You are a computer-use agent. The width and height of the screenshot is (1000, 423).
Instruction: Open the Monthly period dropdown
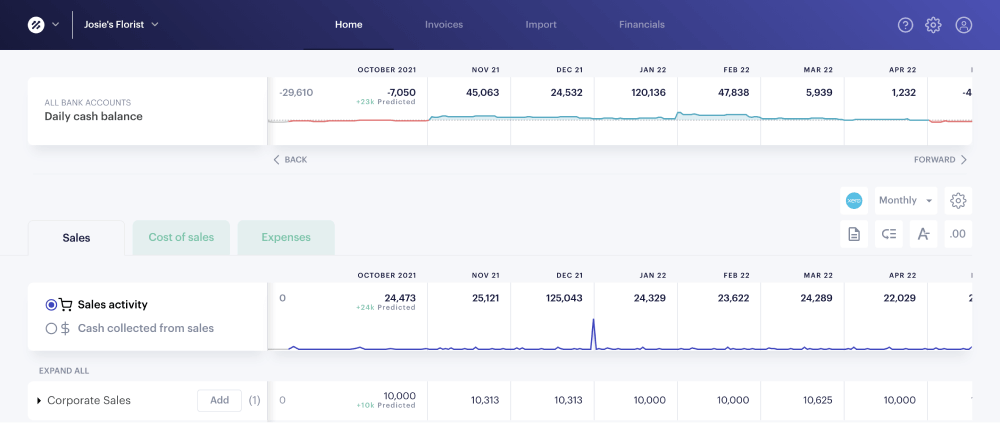pyautogui.click(x=906, y=200)
